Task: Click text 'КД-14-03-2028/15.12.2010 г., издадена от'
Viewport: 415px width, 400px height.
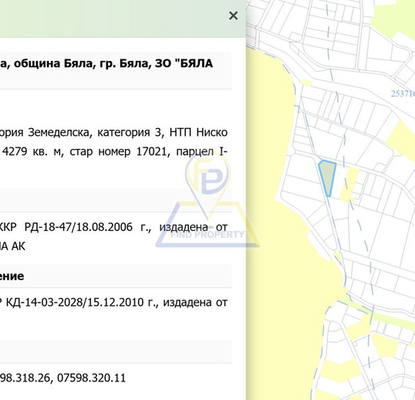Action: (117, 303)
